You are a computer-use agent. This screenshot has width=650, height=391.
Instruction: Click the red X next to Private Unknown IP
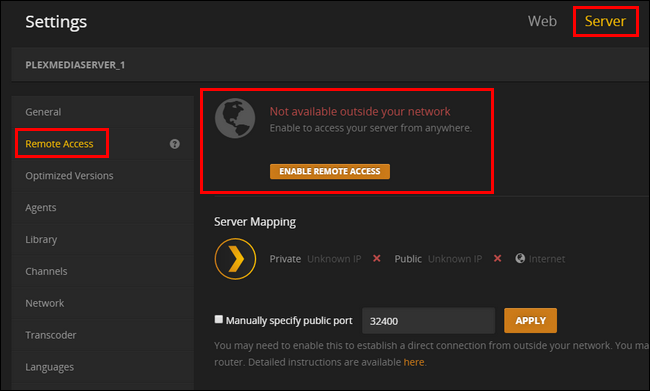(x=376, y=258)
